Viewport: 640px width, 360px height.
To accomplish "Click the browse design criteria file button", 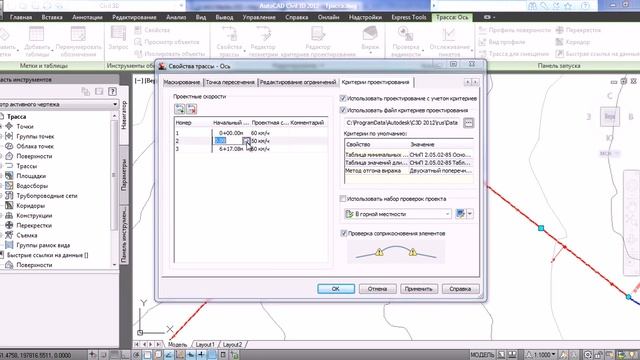I will click(x=468, y=122).
